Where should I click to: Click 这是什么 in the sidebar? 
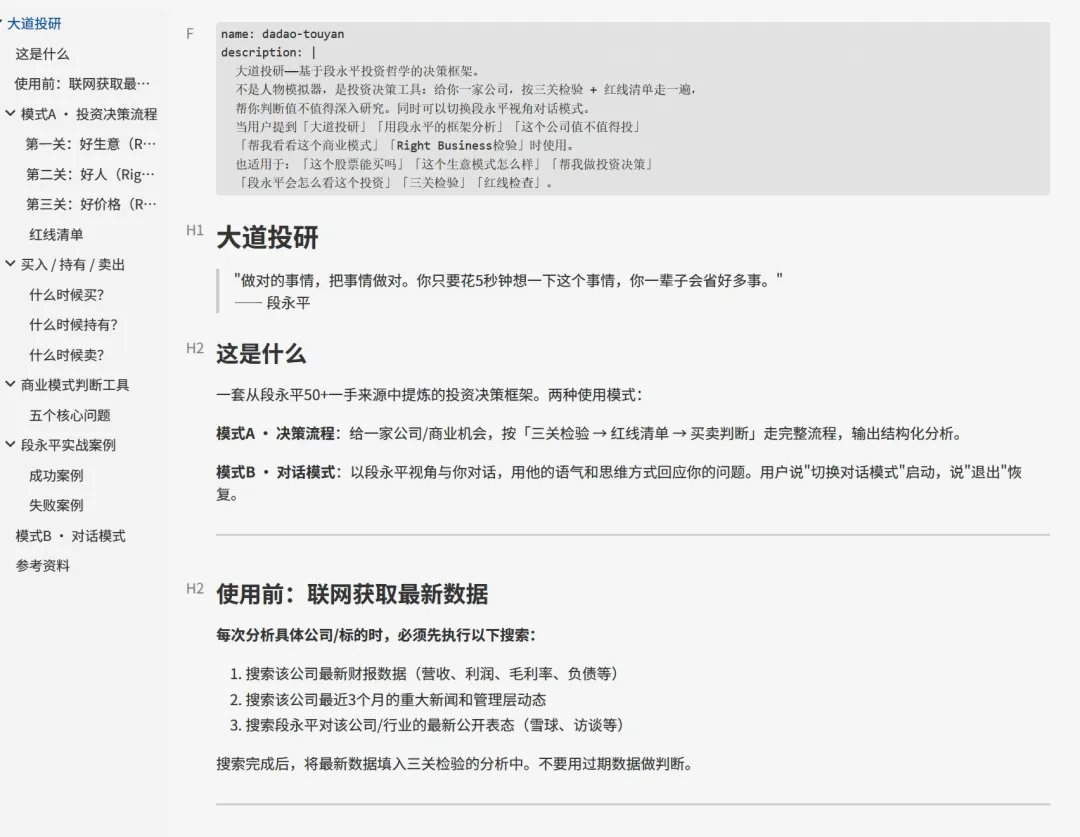coord(43,53)
